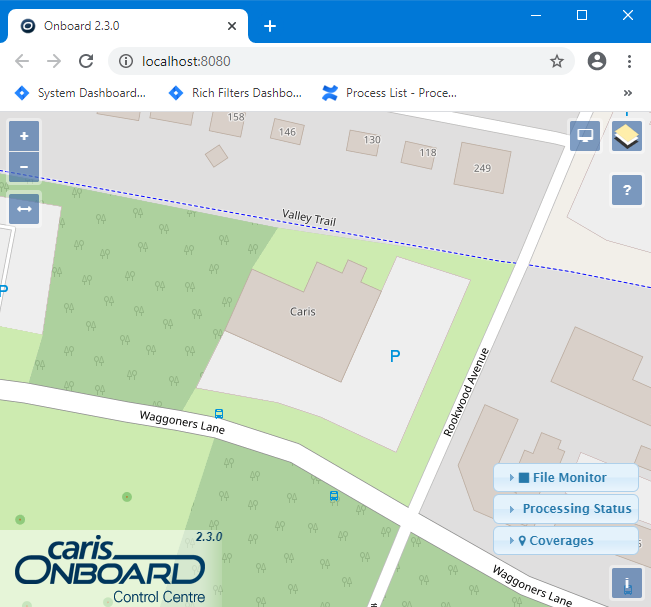Click the info button on map
Screen dimensions: 651x607
click(627, 582)
